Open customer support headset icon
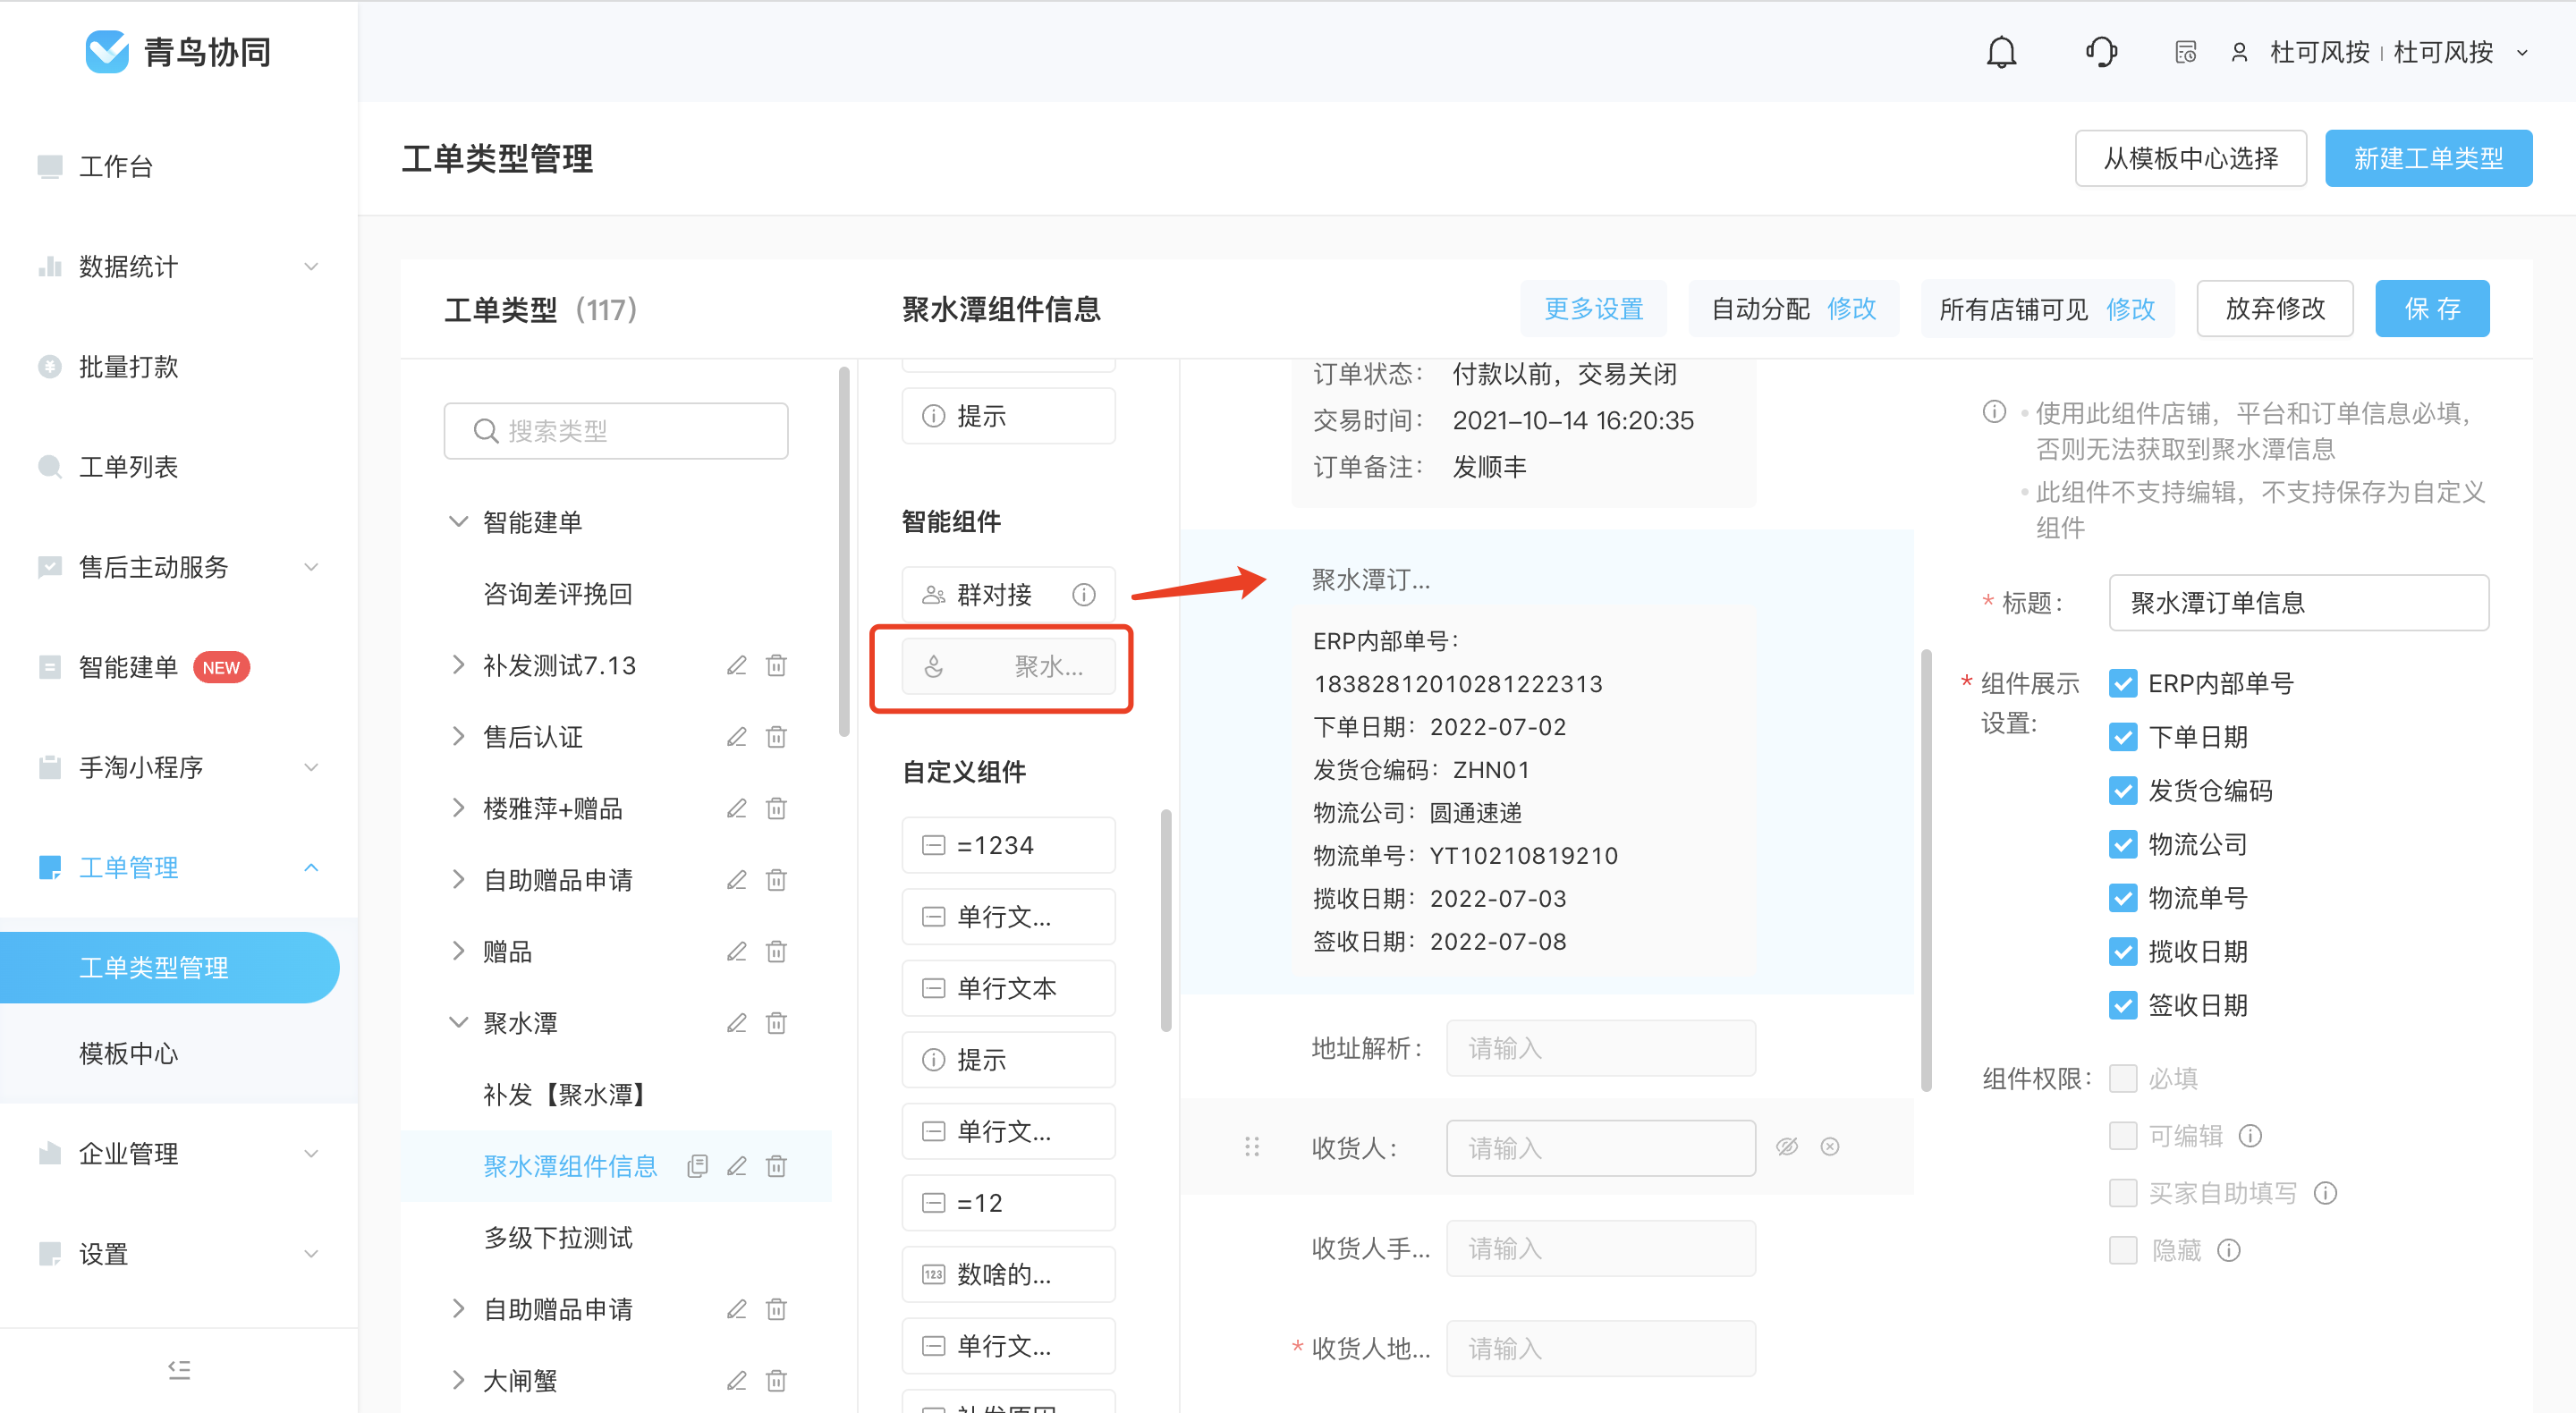The image size is (2576, 1413). (x=2101, y=52)
